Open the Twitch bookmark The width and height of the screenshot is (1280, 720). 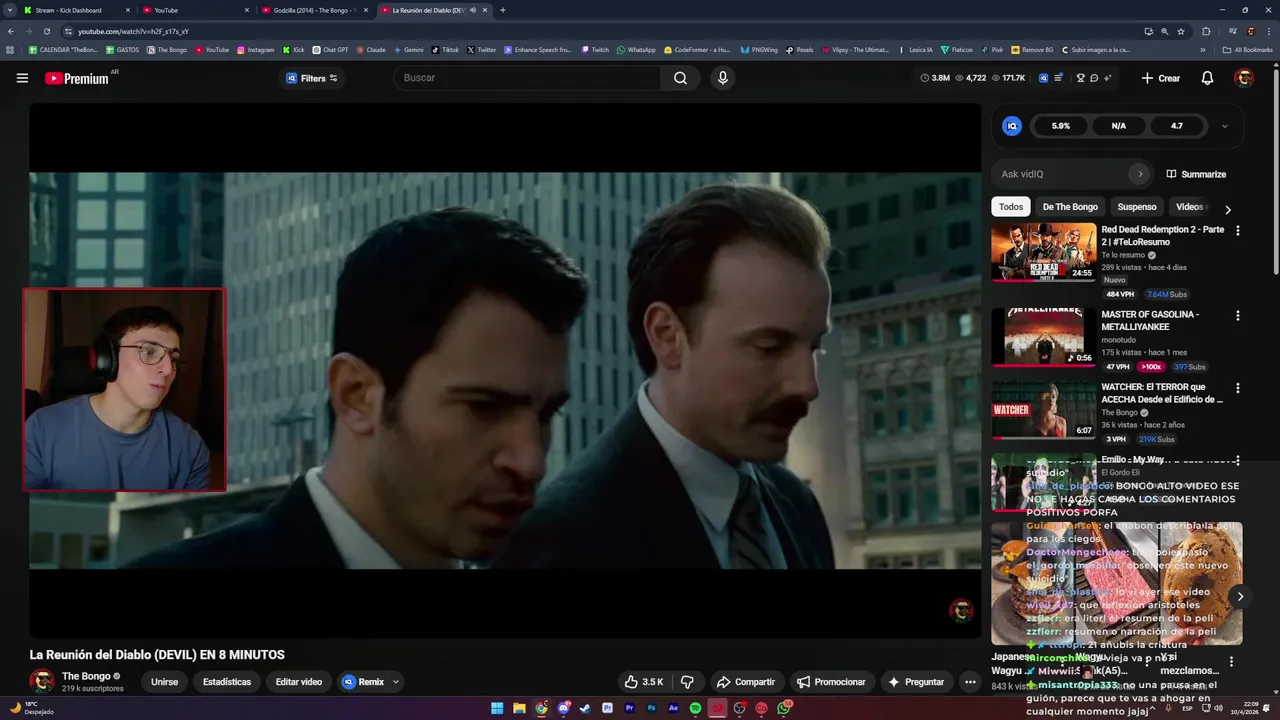click(x=594, y=49)
